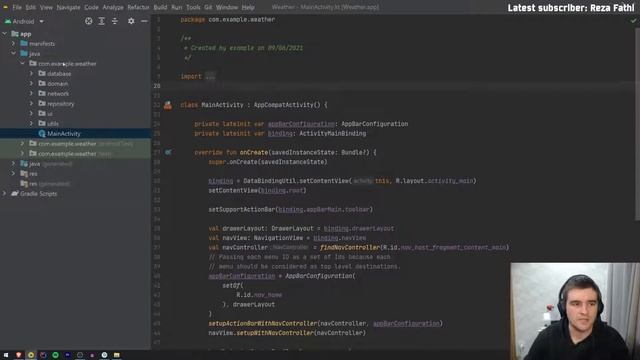Click 'ActivityMainBinding' type in the code
Screen dimensions: 640x360
pos(333,133)
